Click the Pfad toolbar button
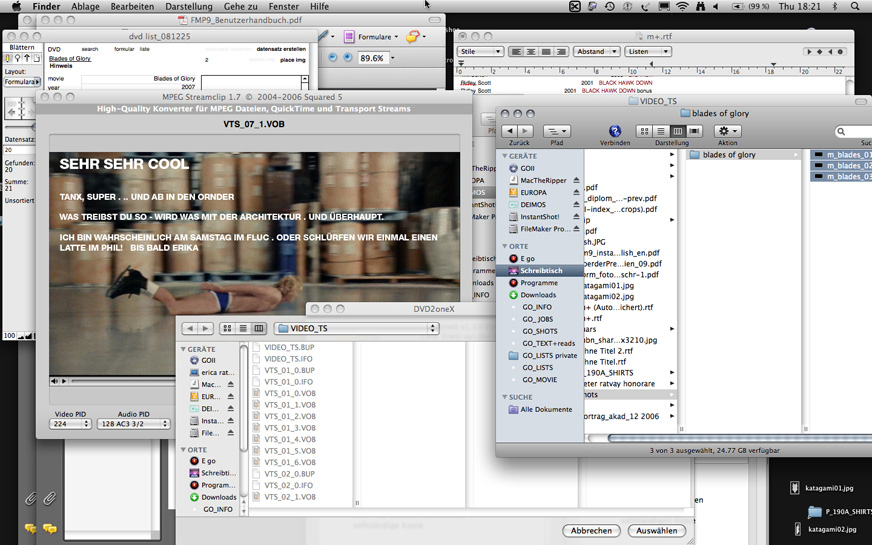This screenshot has width=872, height=545. pos(557,131)
